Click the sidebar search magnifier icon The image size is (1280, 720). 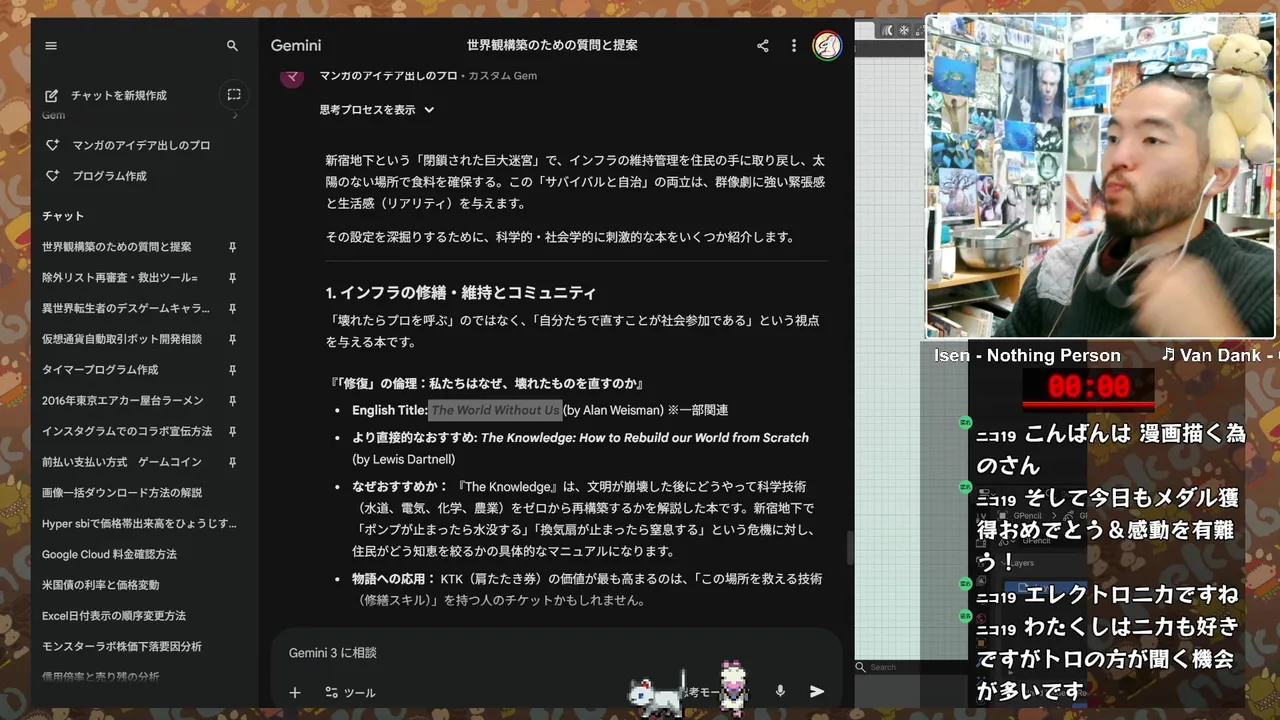(232, 46)
